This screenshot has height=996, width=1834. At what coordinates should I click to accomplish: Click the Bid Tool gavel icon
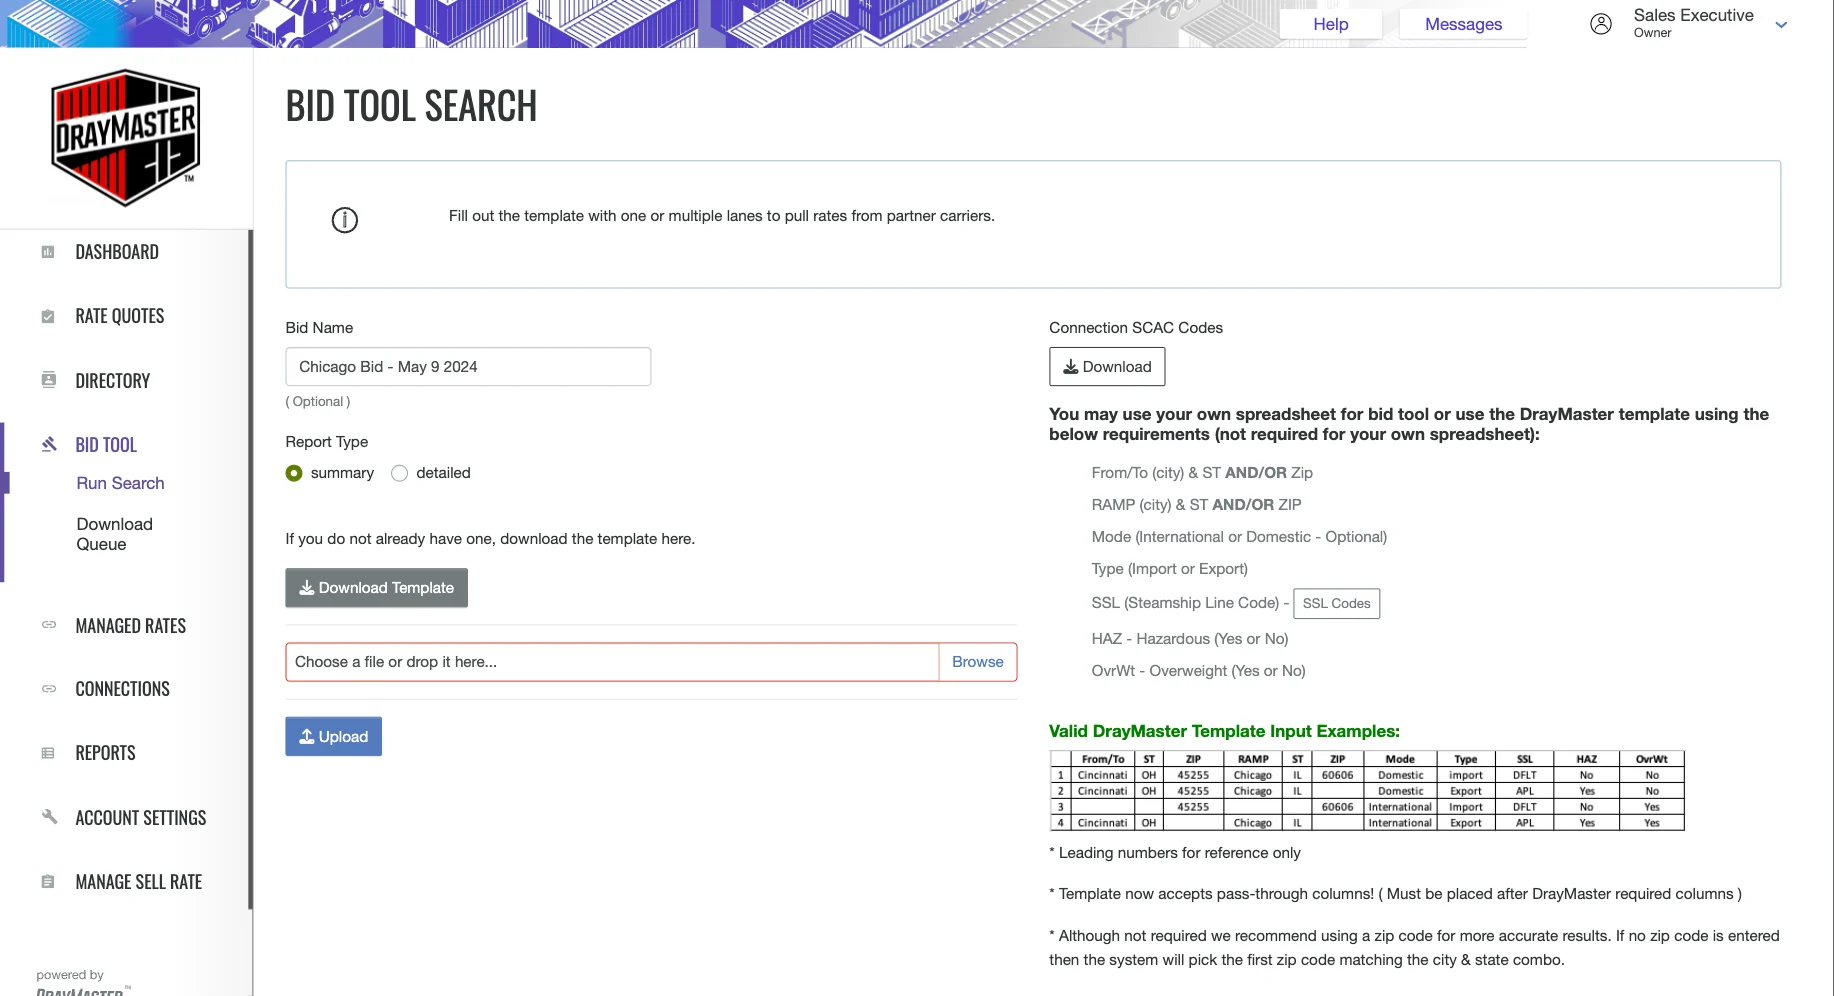coord(48,444)
